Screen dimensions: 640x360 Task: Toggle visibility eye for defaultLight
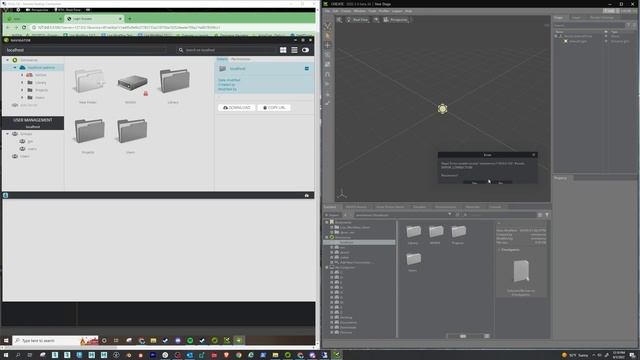coord(606,41)
